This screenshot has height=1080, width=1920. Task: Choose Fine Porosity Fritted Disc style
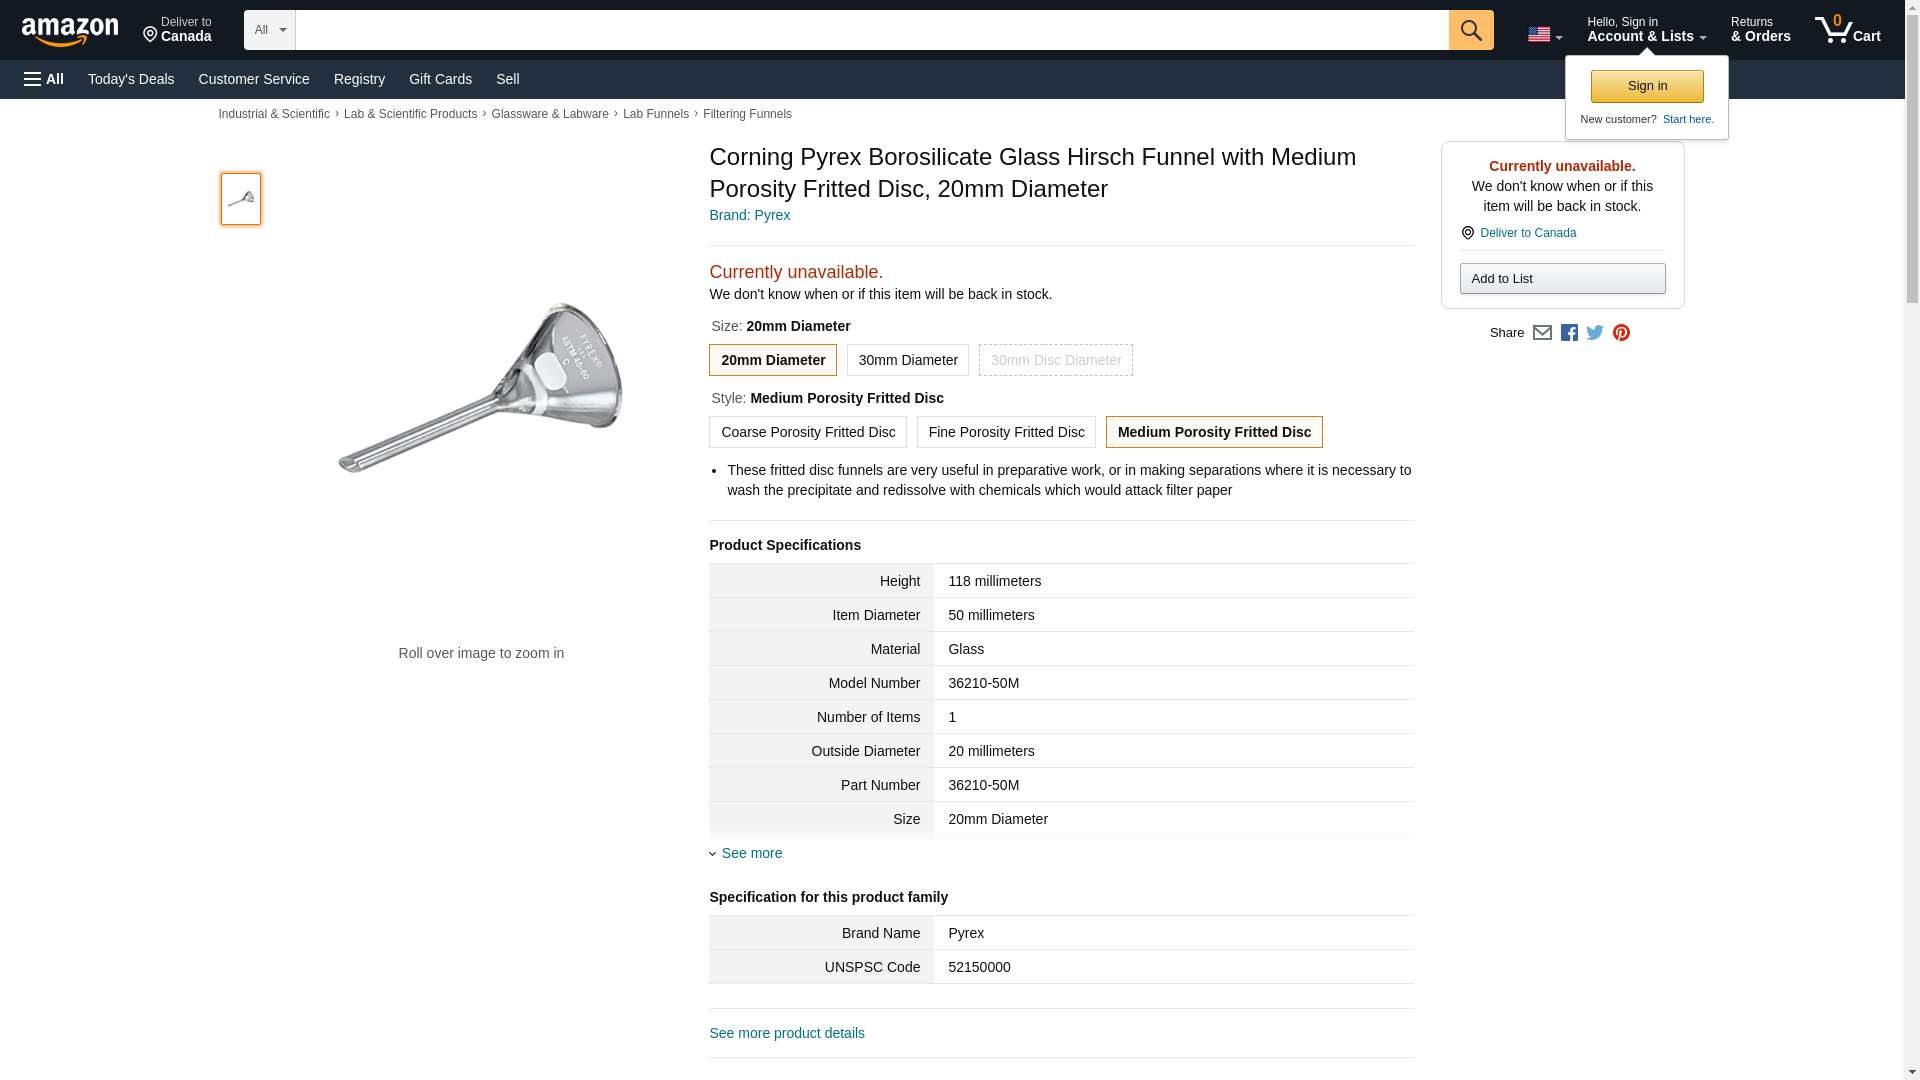(1006, 432)
